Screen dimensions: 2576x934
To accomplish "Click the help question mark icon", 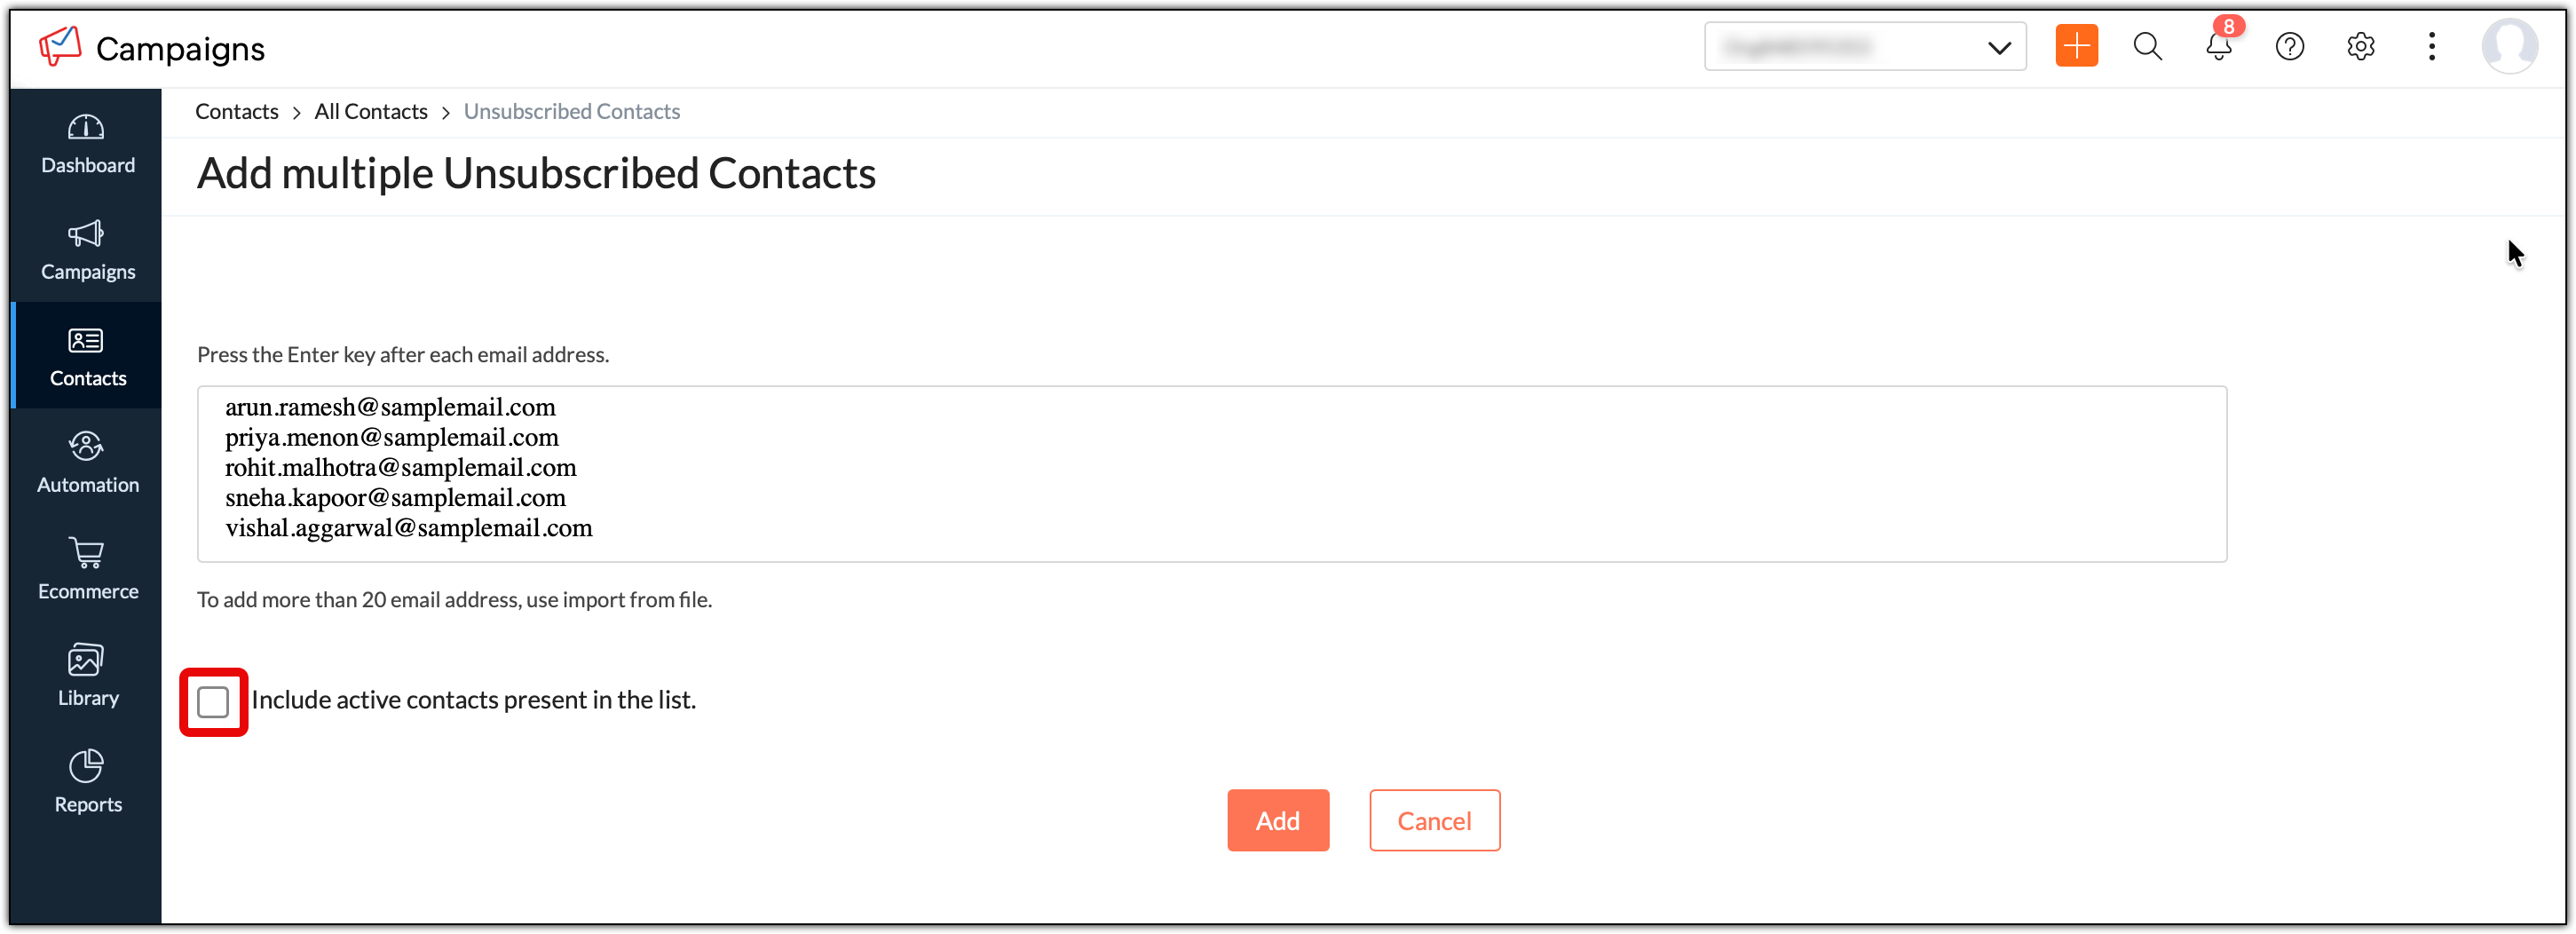I will 2289,47.
